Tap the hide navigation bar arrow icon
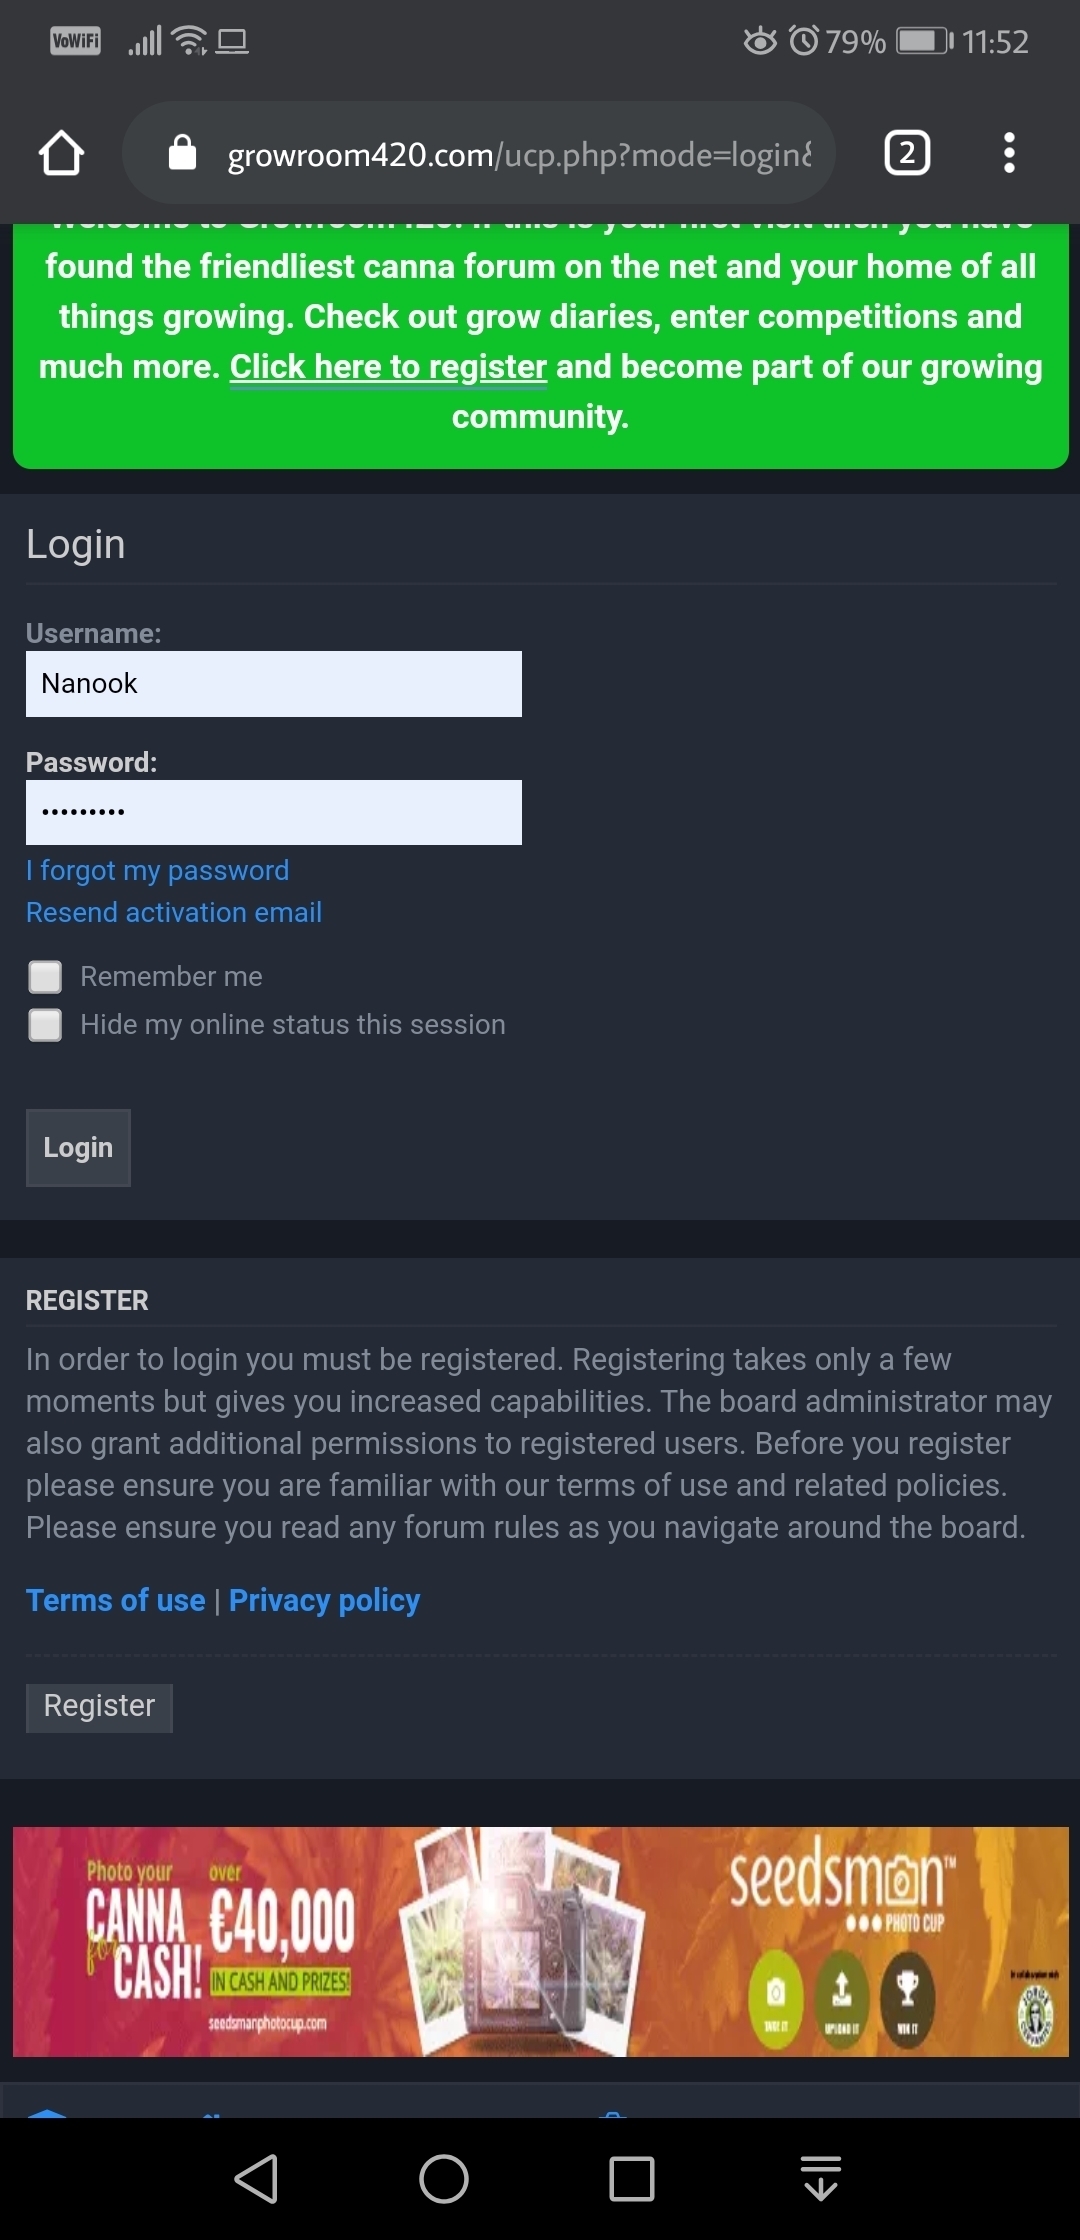The height and width of the screenshot is (2240, 1080). click(821, 2179)
